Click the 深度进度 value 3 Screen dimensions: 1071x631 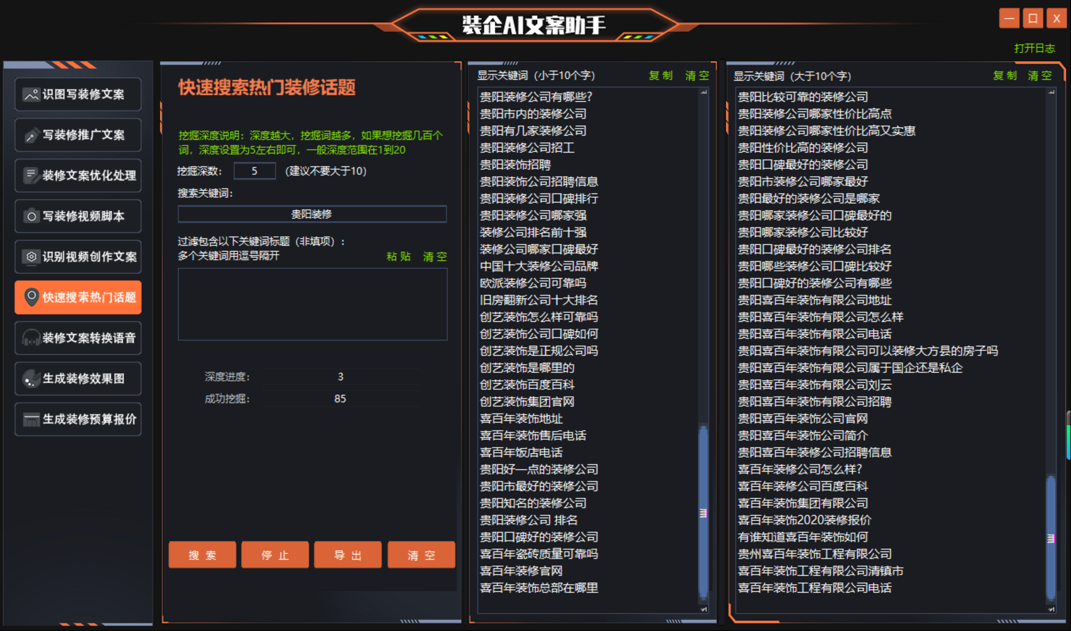340,377
